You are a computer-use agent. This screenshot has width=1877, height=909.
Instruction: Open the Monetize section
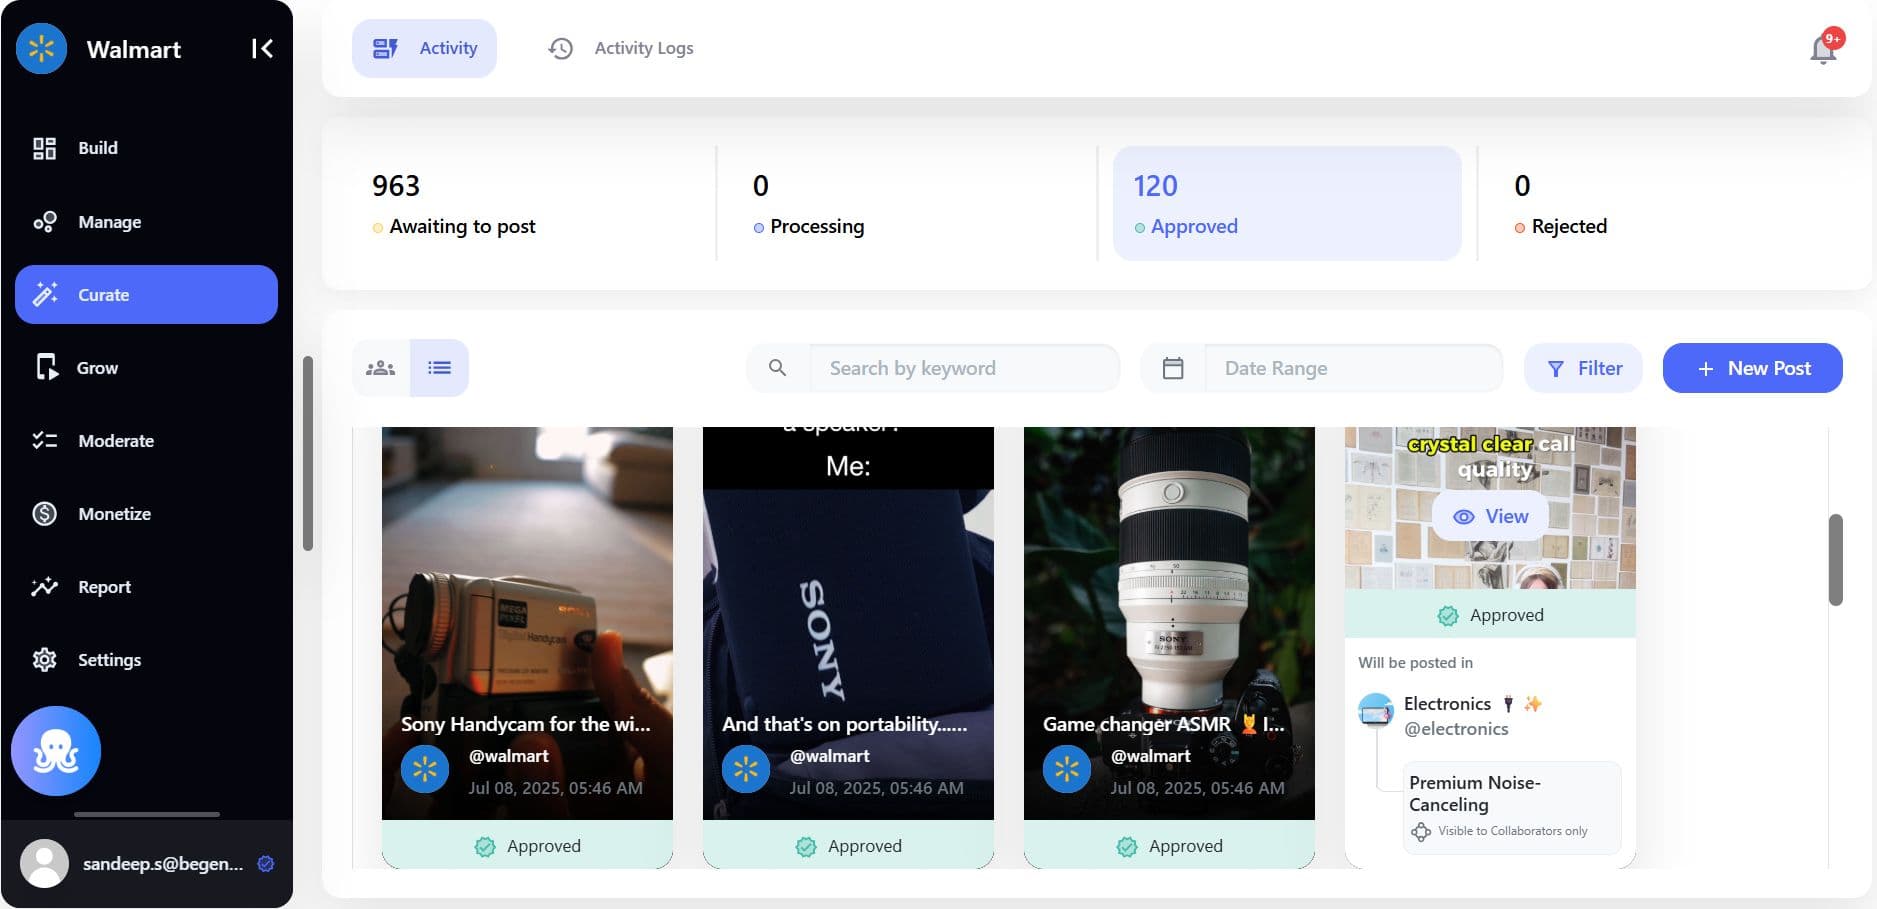(x=146, y=514)
